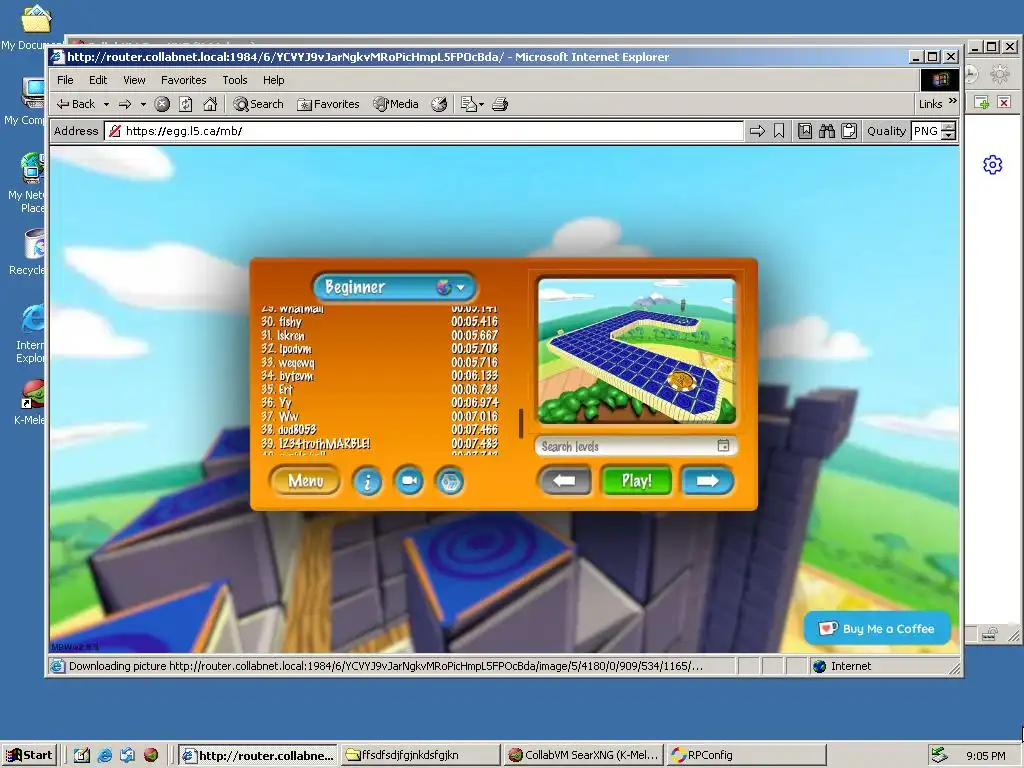Click the calendar icon in Search levels box

(x=724, y=445)
